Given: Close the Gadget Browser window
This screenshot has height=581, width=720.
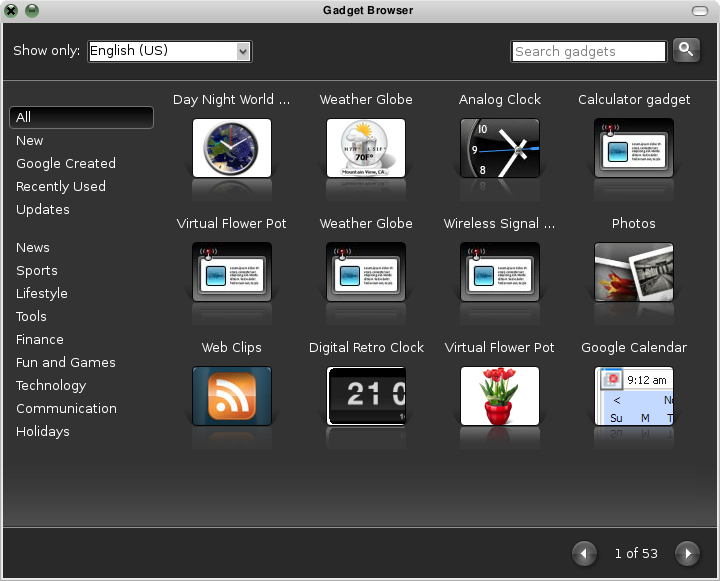Looking at the screenshot, I should [x=11, y=10].
